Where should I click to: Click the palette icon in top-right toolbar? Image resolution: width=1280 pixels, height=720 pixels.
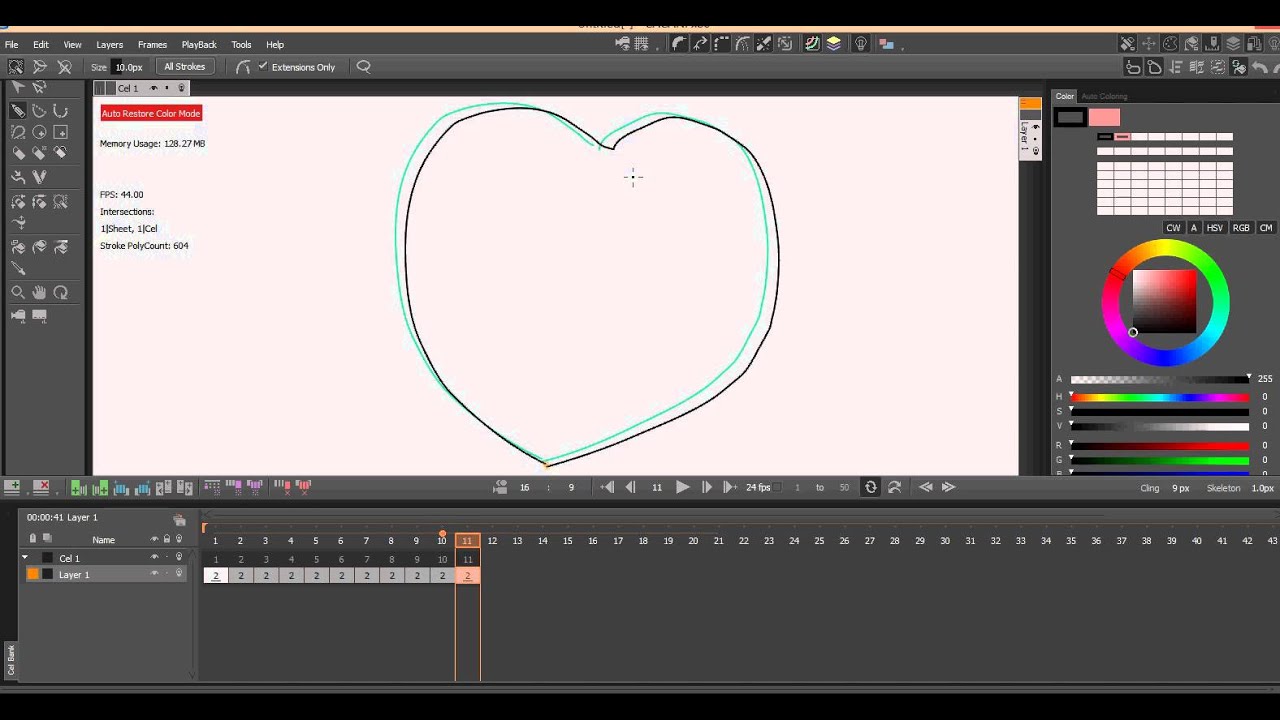coord(1169,44)
